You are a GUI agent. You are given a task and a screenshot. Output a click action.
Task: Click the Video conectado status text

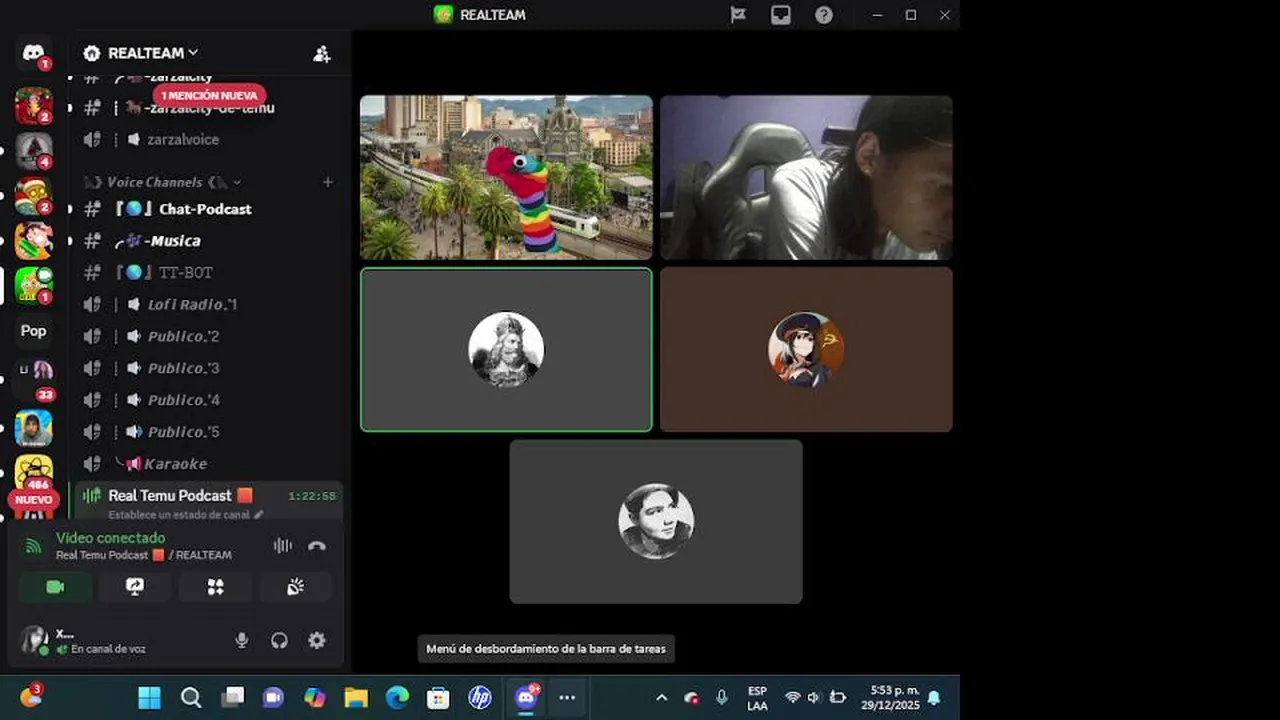pyautogui.click(x=110, y=538)
